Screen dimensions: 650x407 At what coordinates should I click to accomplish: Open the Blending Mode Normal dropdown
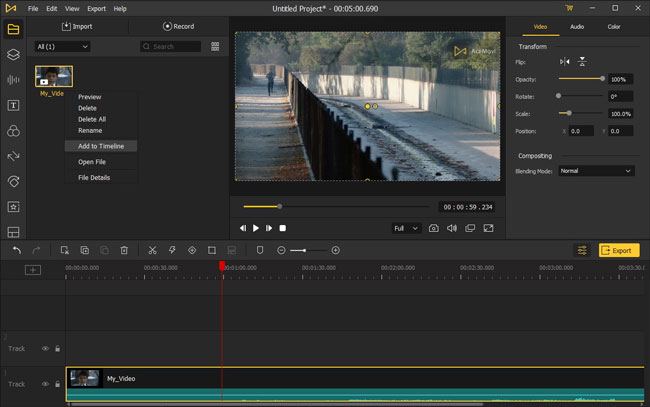(x=596, y=171)
